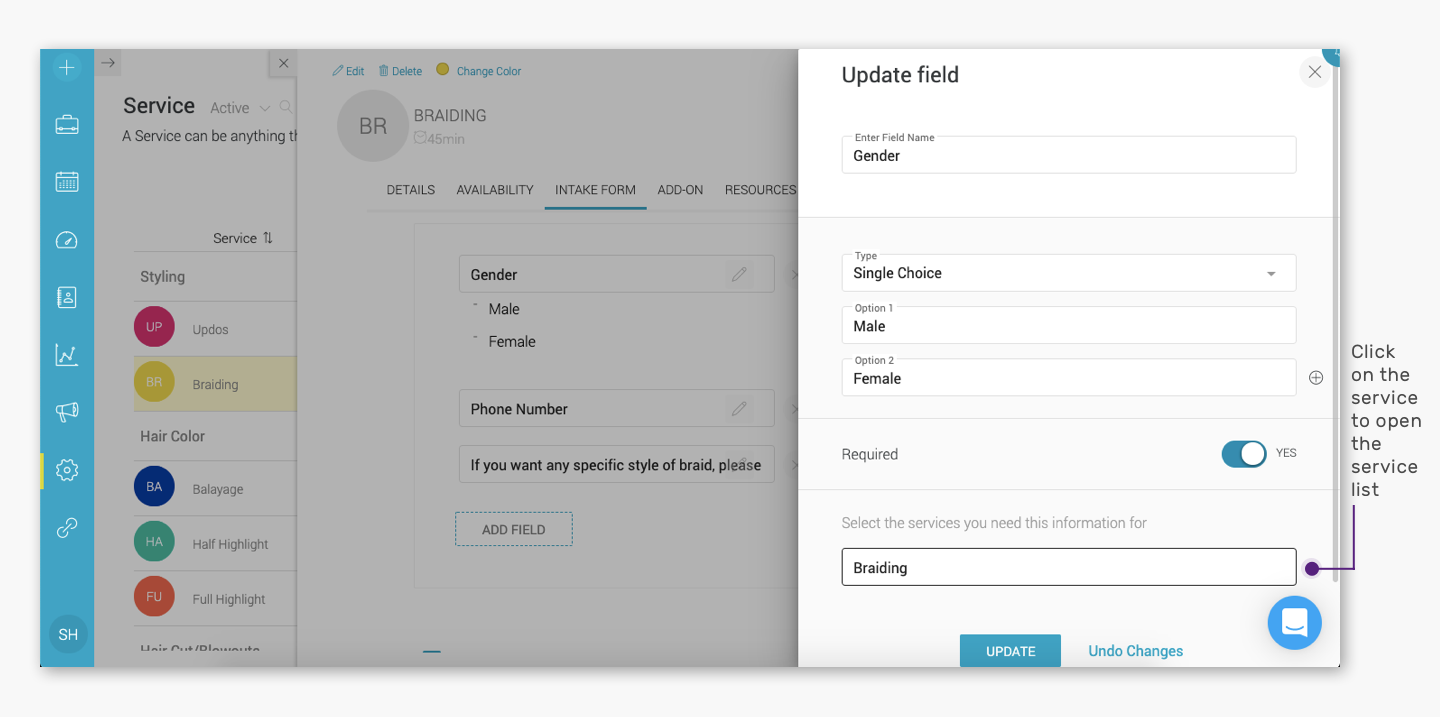
Task: Click the Change Color link
Action: [489, 71]
